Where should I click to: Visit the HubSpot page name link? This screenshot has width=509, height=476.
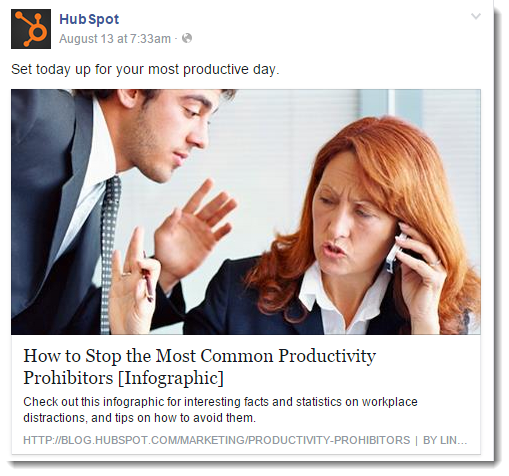89,19
